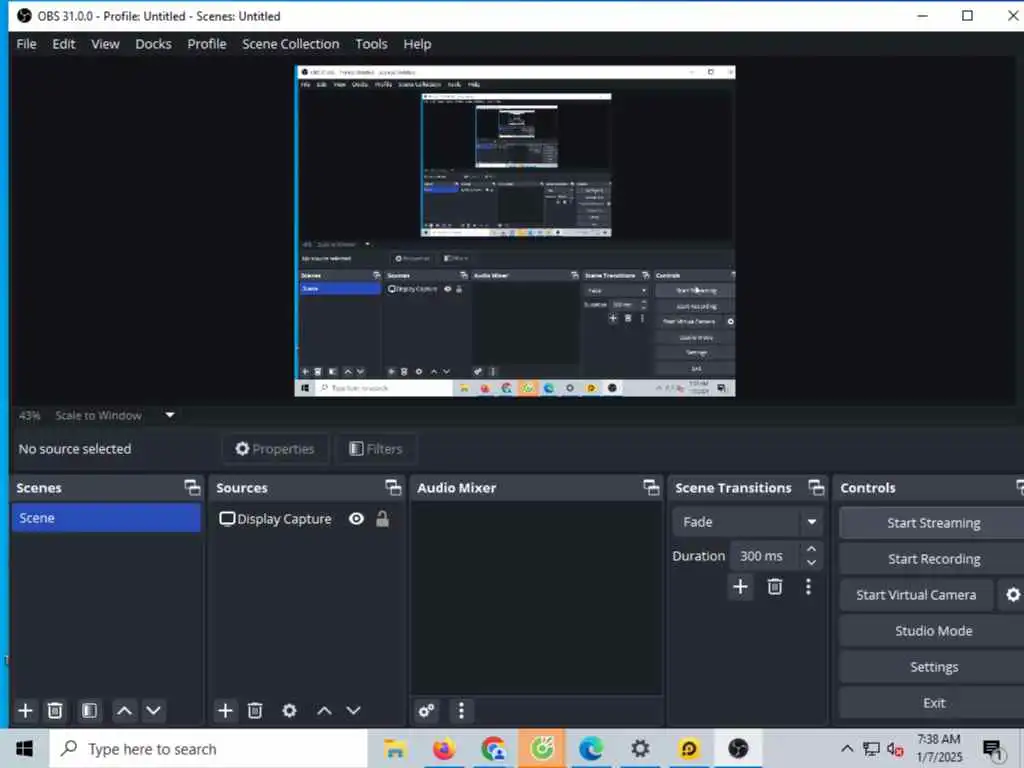1024x768 pixels.
Task: Open the File menu
Action: tap(27, 44)
